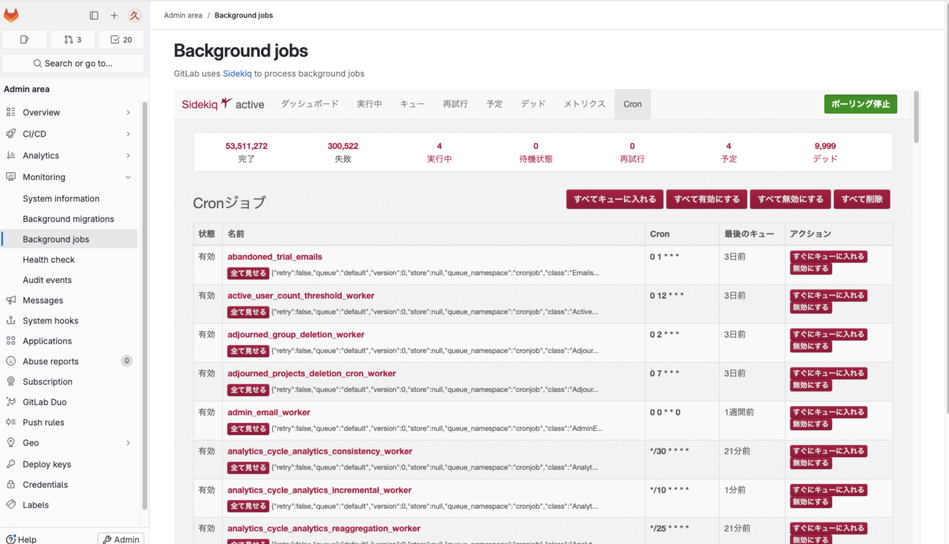Open Background migrations sidebar item
This screenshot has height=544, width=949.
point(68,219)
